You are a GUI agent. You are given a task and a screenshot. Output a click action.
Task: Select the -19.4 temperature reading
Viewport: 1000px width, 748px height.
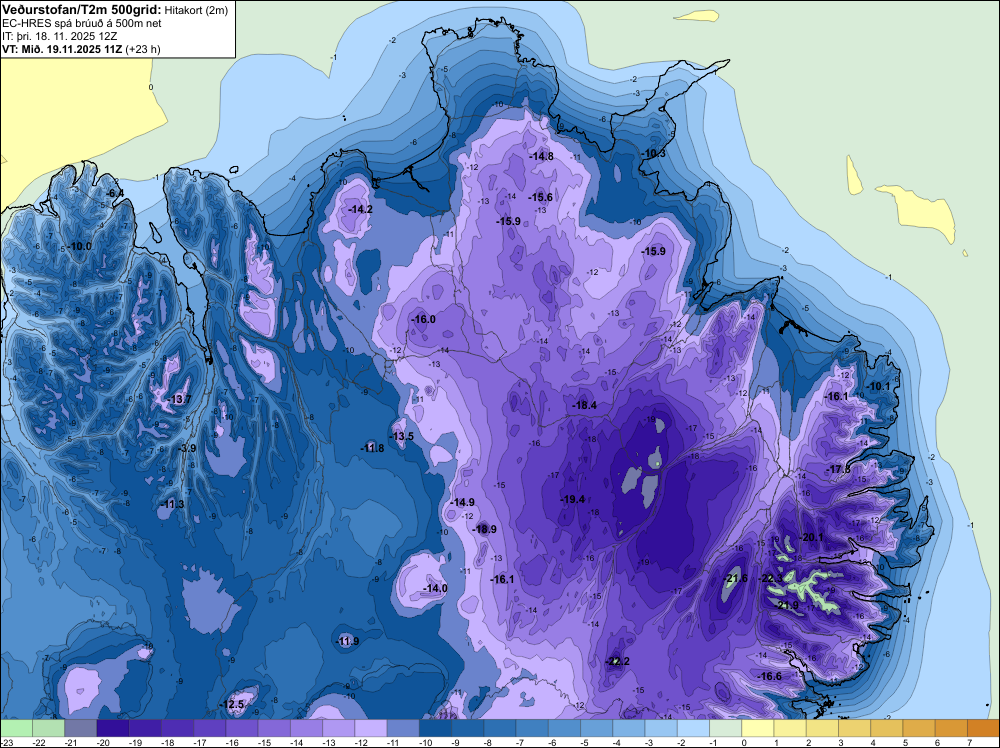coord(573,499)
